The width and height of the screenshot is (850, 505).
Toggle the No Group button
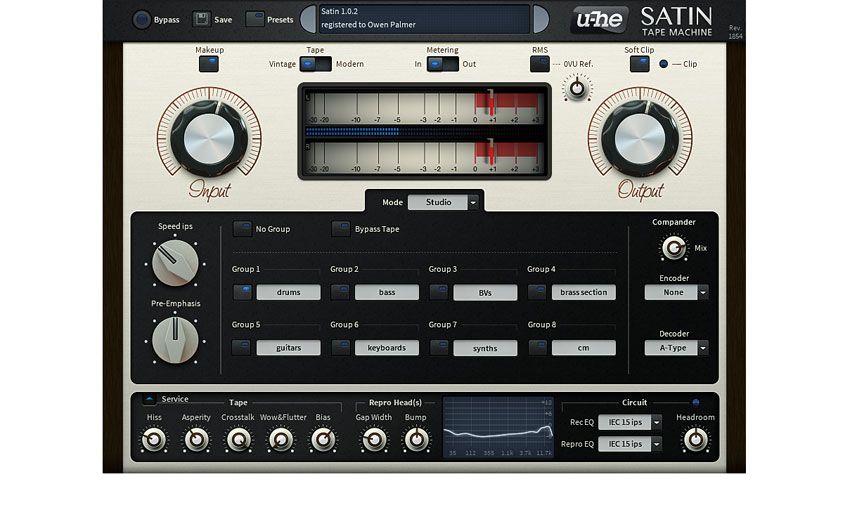point(242,229)
